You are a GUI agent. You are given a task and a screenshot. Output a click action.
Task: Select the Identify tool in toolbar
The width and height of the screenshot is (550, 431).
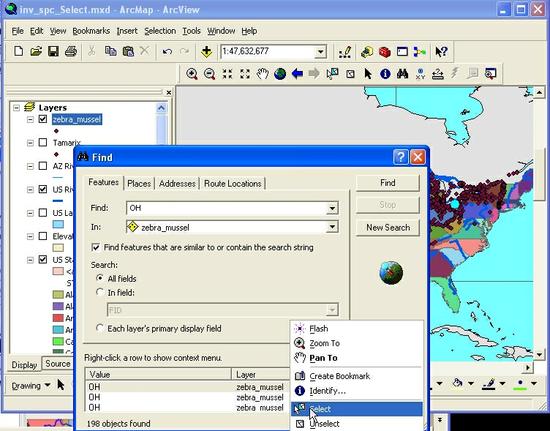coord(385,74)
